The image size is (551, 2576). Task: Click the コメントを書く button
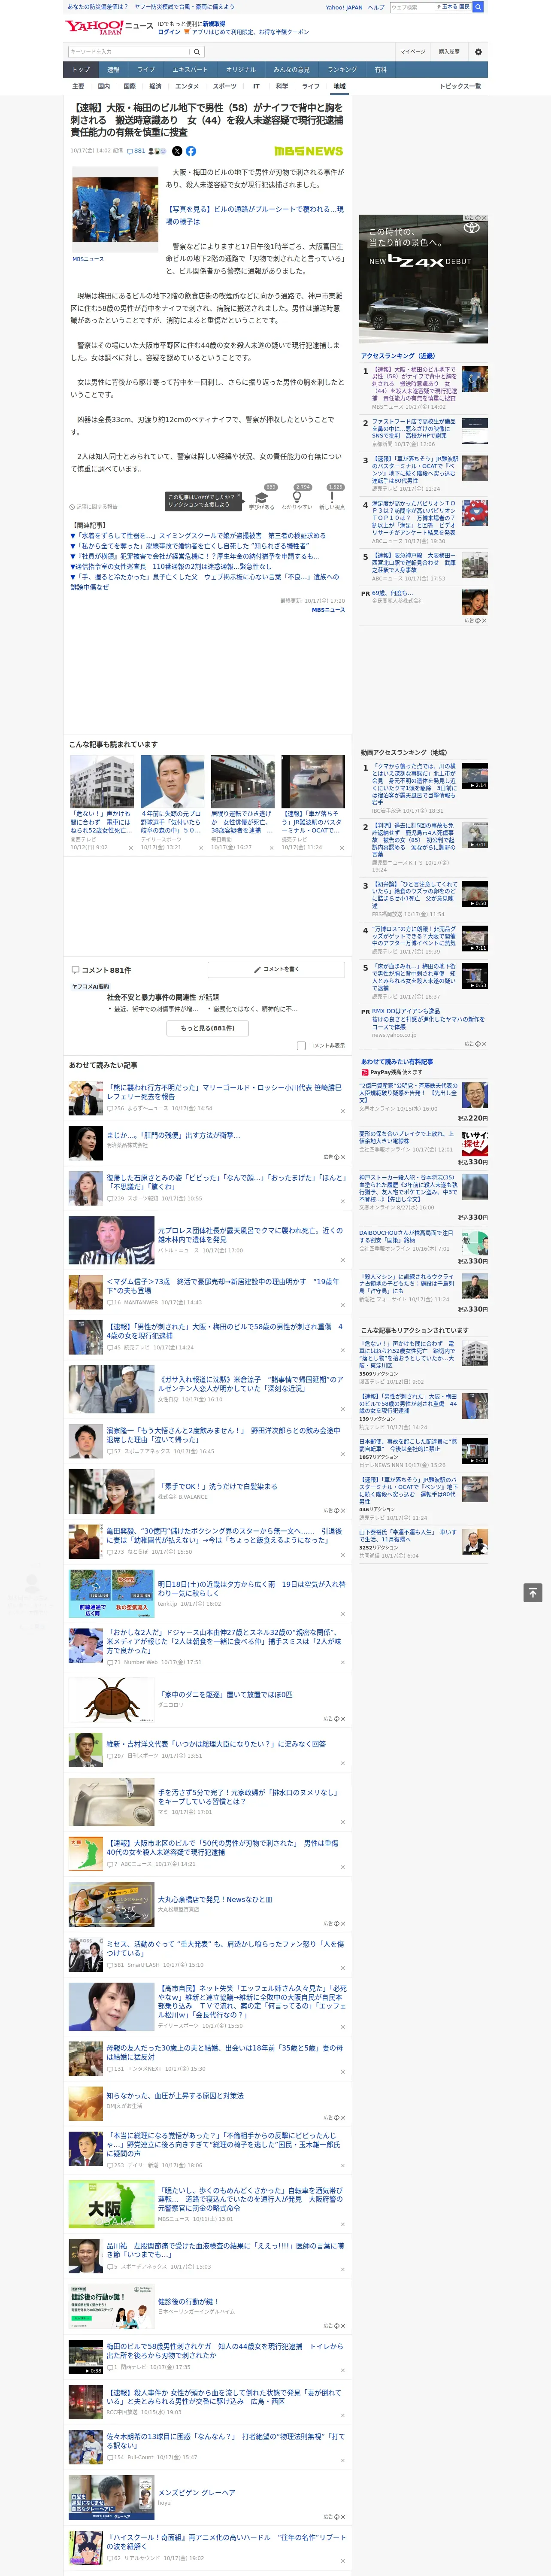click(276, 969)
